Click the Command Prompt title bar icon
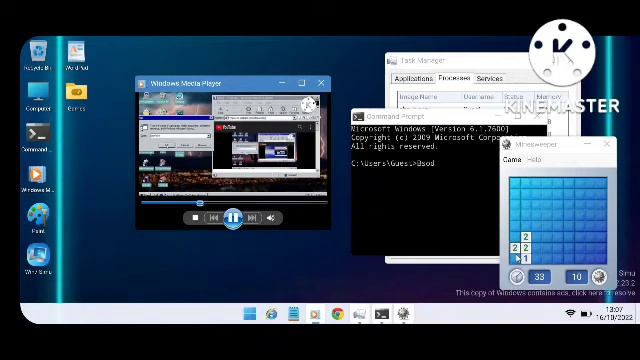 pos(358,117)
